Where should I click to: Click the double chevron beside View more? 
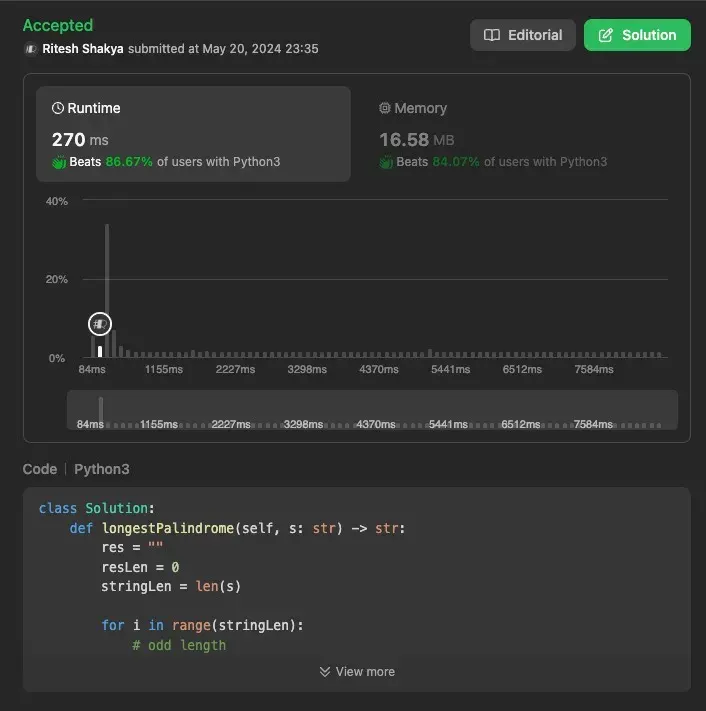click(325, 671)
